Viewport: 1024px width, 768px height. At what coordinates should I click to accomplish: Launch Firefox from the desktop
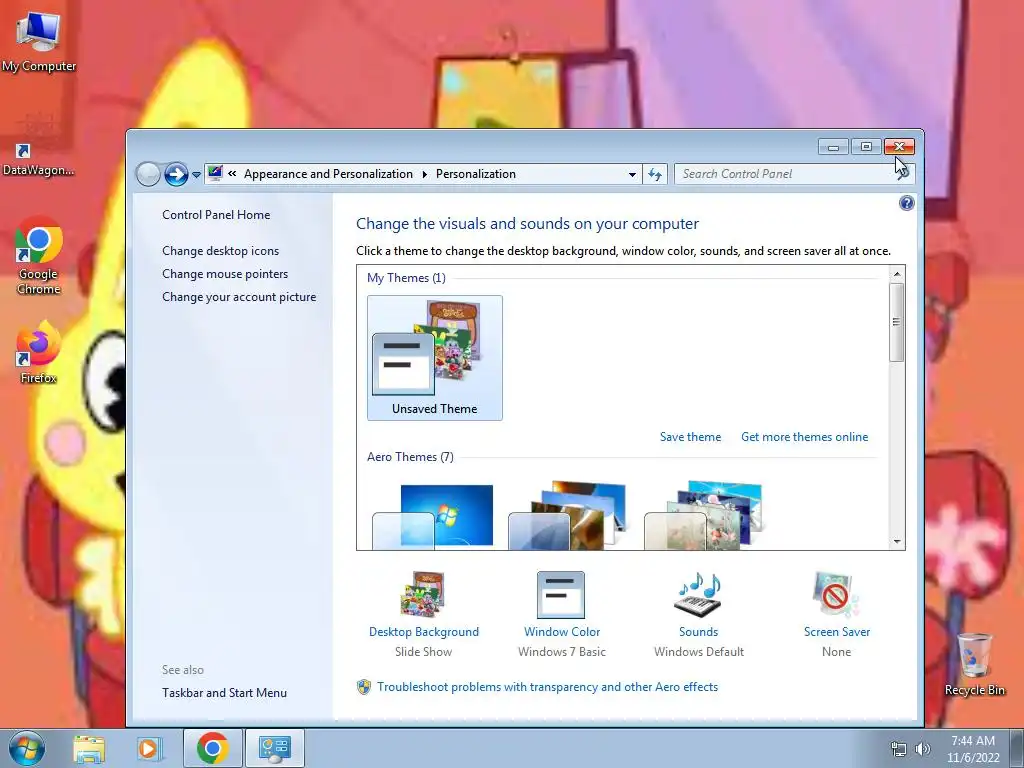click(x=39, y=352)
